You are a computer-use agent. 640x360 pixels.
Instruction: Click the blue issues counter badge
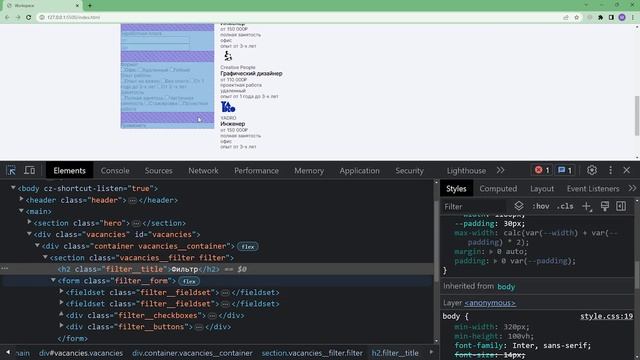(x=565, y=170)
